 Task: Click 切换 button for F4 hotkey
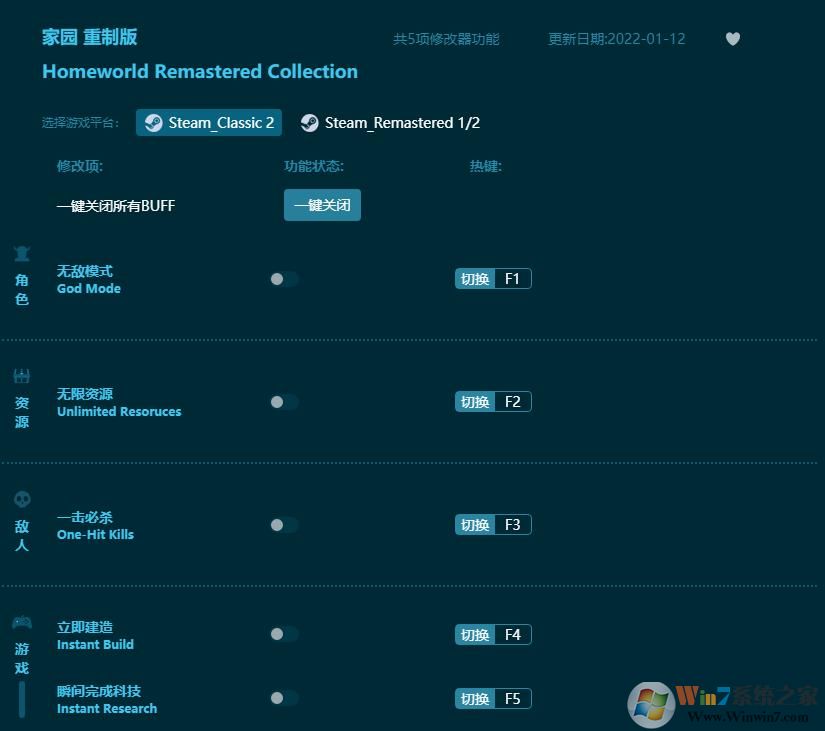click(475, 635)
